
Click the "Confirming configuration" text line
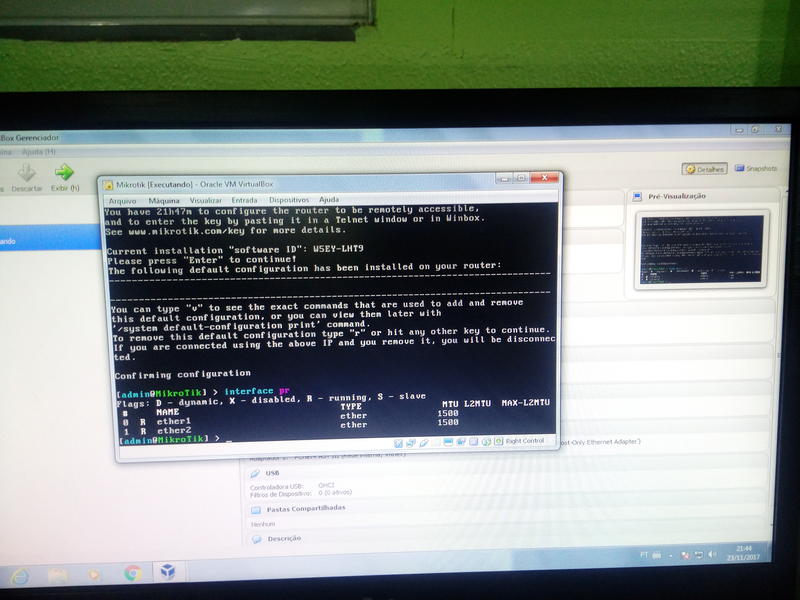click(183, 375)
